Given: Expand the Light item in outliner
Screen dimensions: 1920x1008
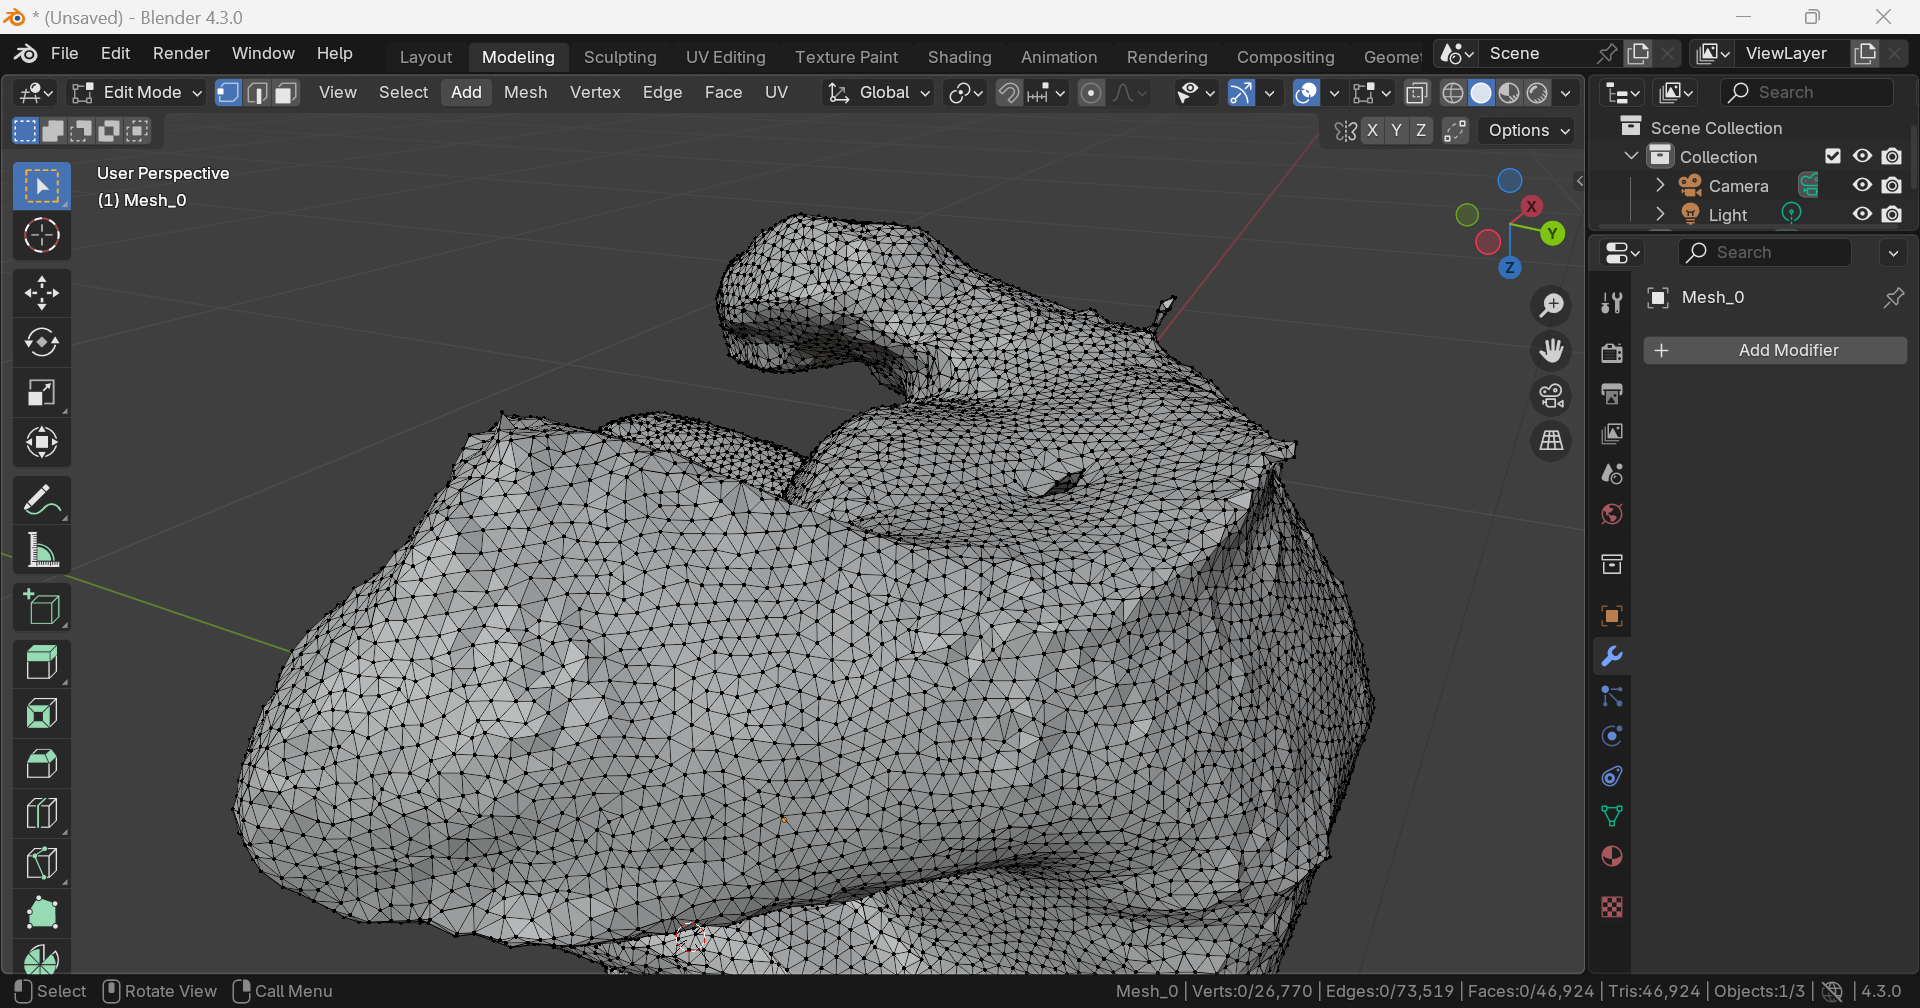Looking at the screenshot, I should click(x=1660, y=215).
